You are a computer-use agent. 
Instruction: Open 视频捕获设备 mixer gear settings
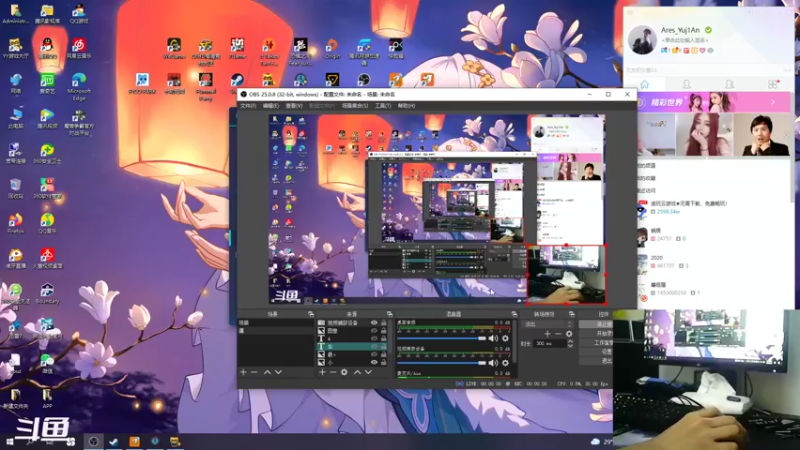(x=505, y=363)
